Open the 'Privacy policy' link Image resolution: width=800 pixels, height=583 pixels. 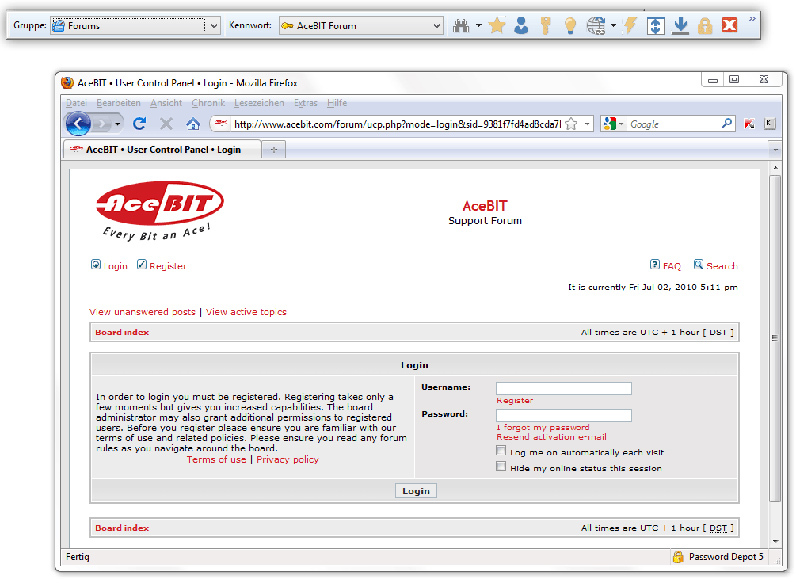pyautogui.click(x=287, y=460)
